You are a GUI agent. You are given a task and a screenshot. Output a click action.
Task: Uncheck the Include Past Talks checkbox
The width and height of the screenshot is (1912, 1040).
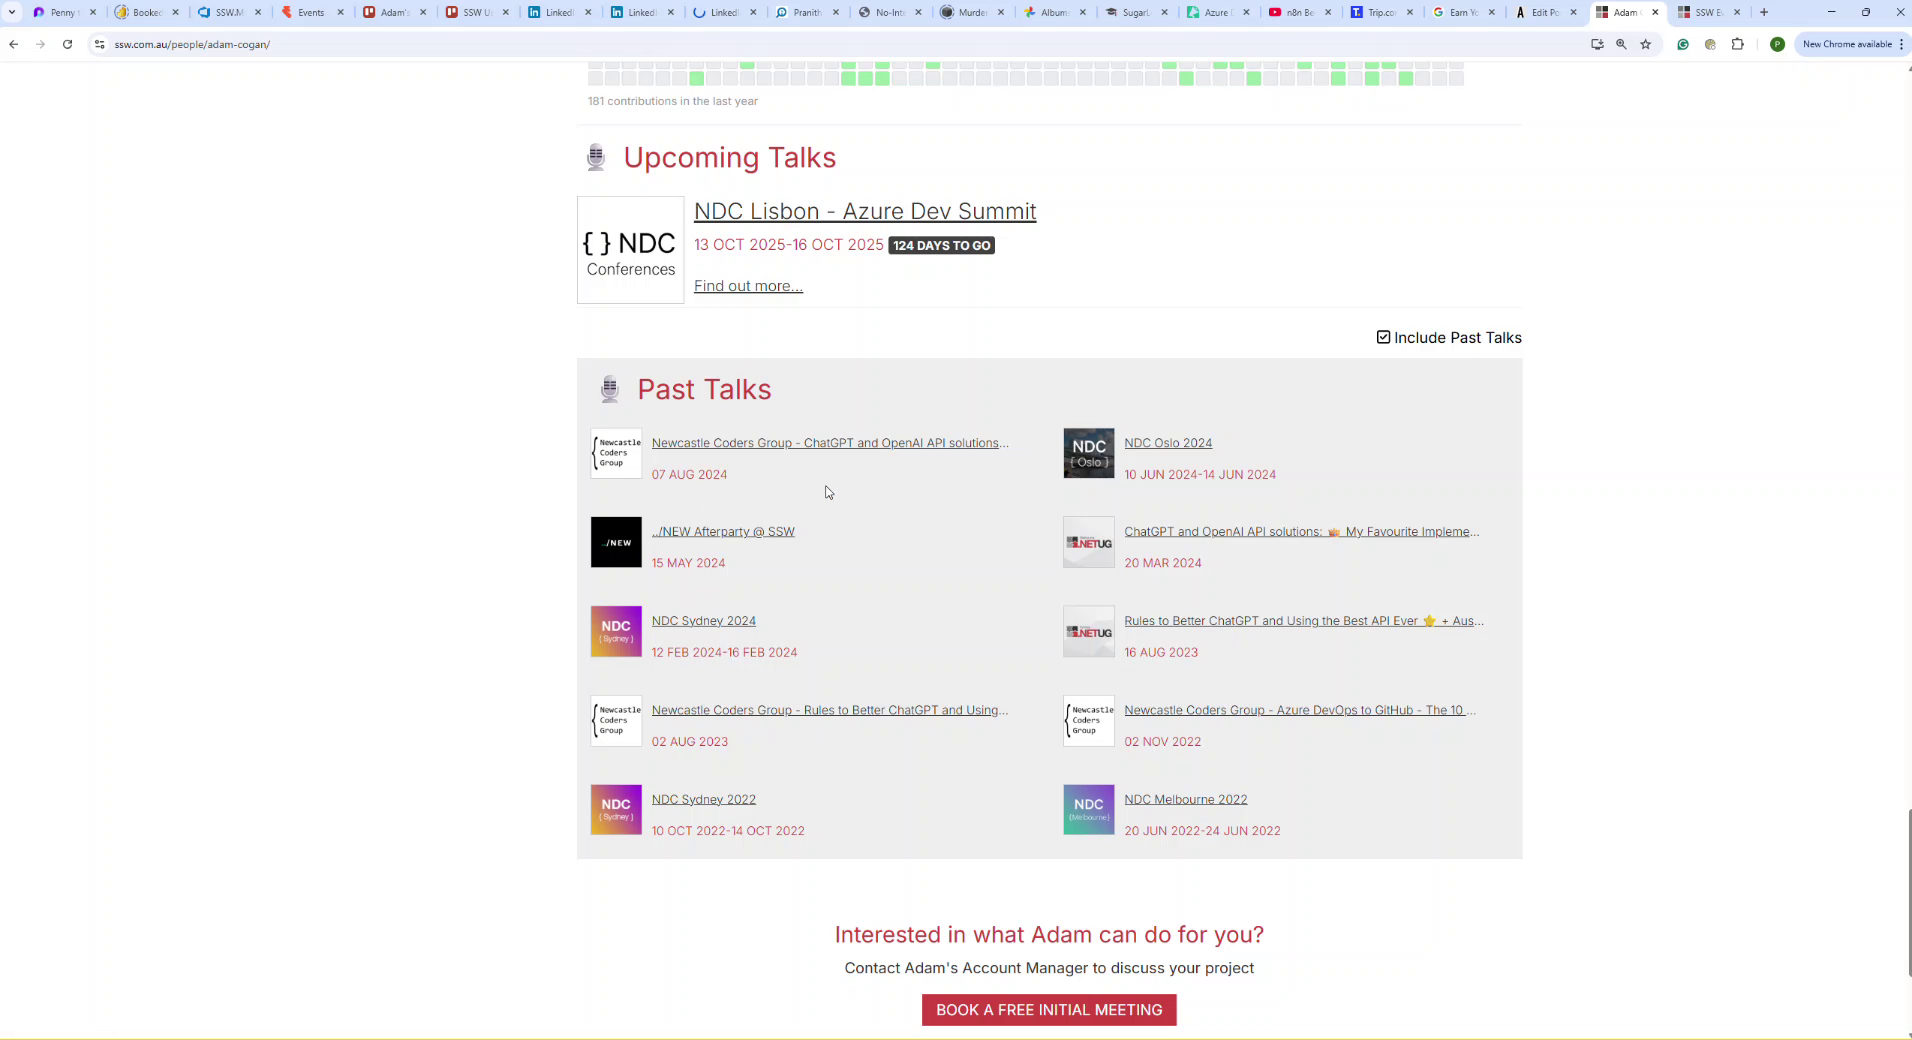click(1382, 337)
